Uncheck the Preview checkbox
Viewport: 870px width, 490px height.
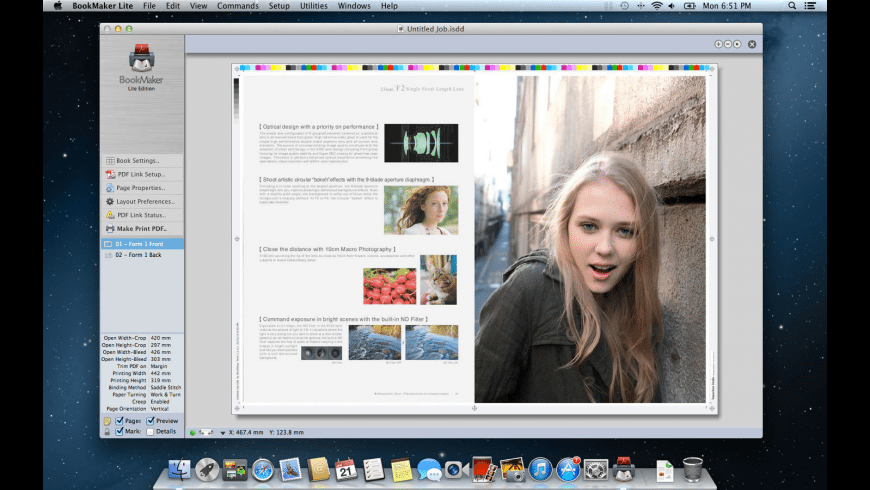(150, 421)
